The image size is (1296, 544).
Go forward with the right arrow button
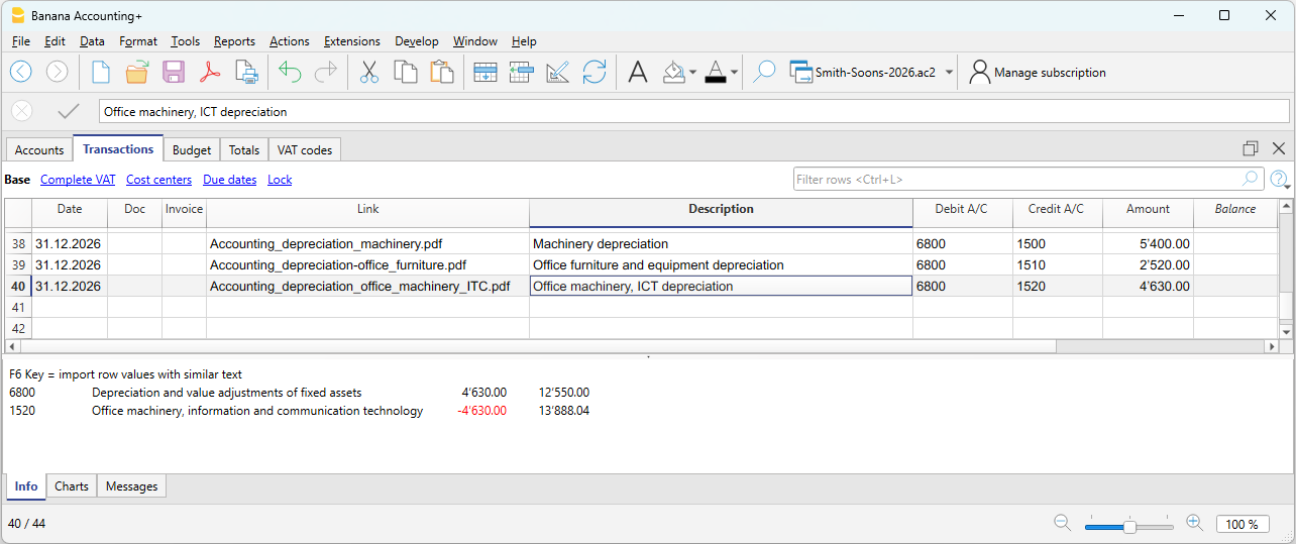click(x=57, y=72)
